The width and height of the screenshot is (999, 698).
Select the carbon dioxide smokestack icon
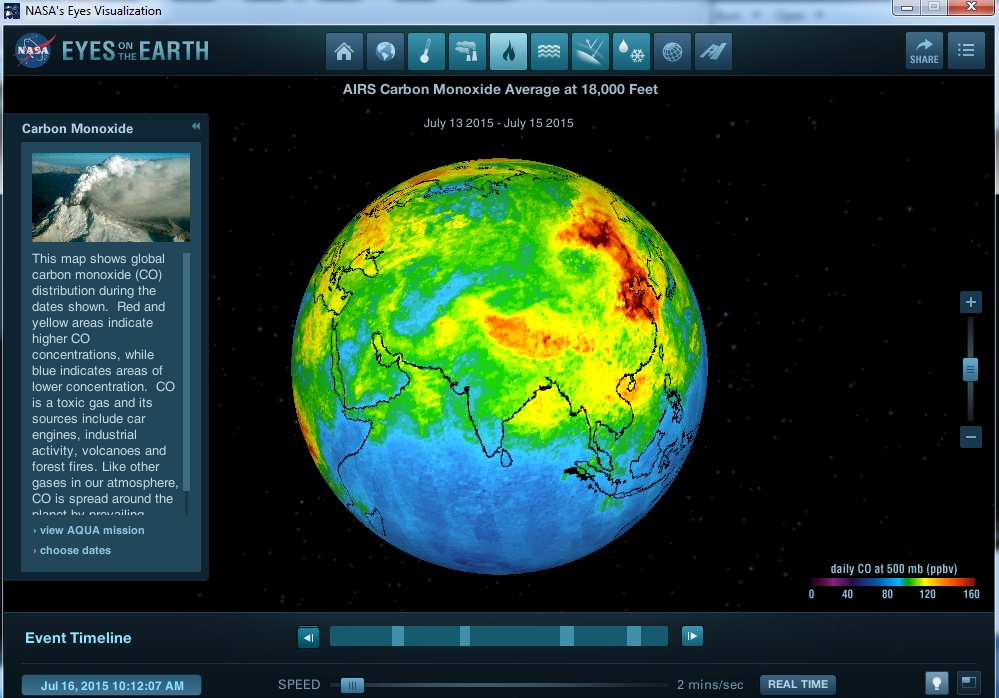pyautogui.click(x=467, y=51)
